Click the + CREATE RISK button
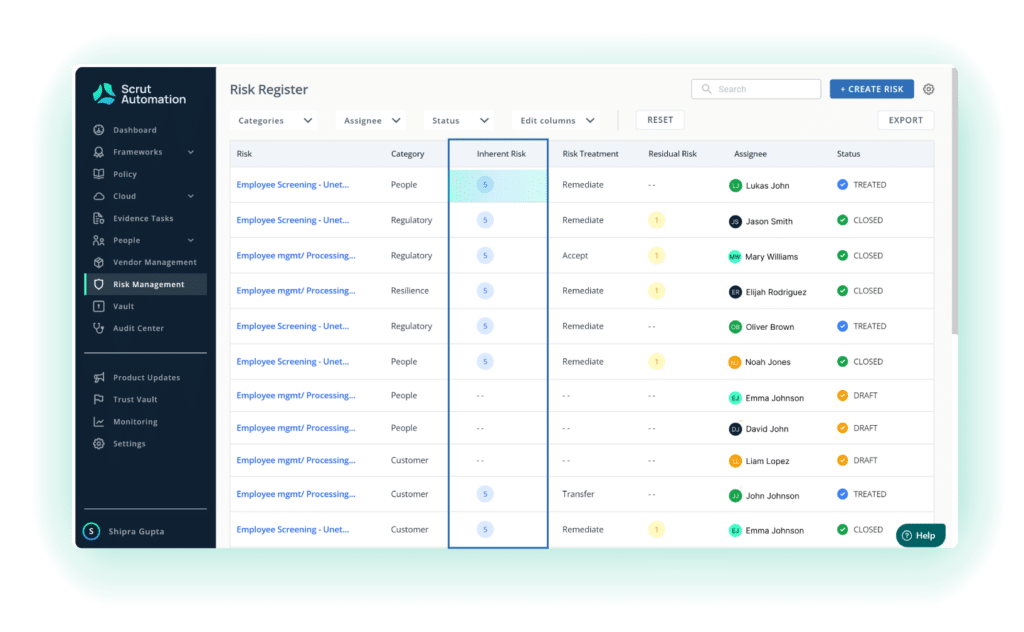The width and height of the screenshot is (1024, 632). tap(871, 89)
